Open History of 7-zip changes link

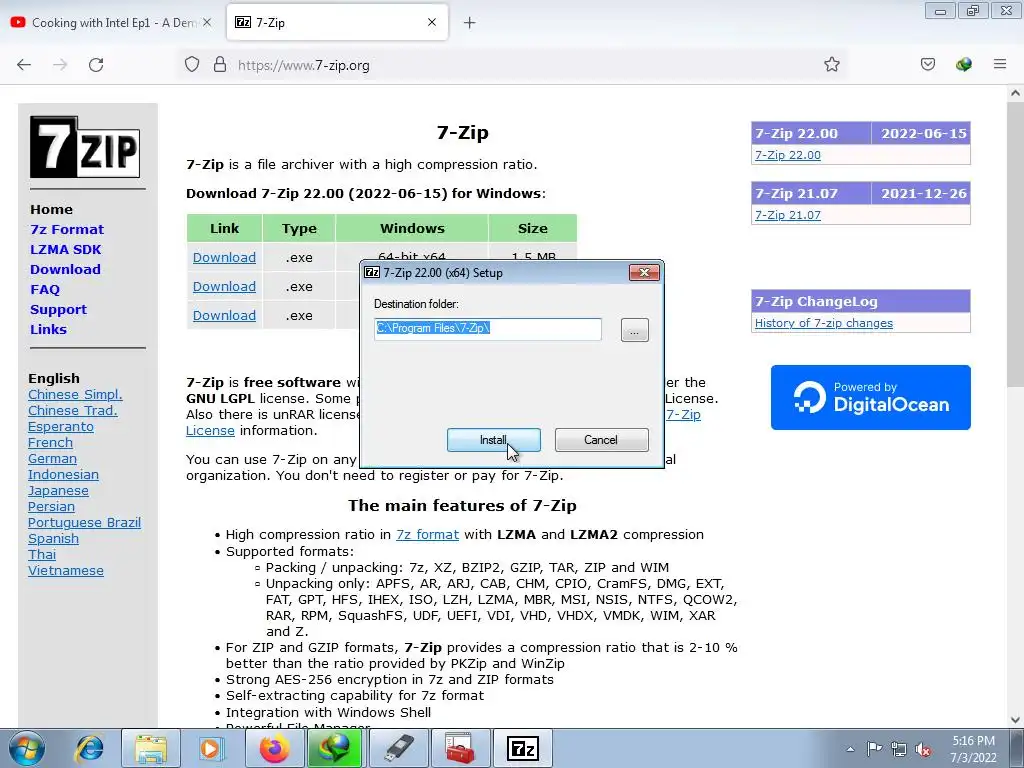coord(824,323)
